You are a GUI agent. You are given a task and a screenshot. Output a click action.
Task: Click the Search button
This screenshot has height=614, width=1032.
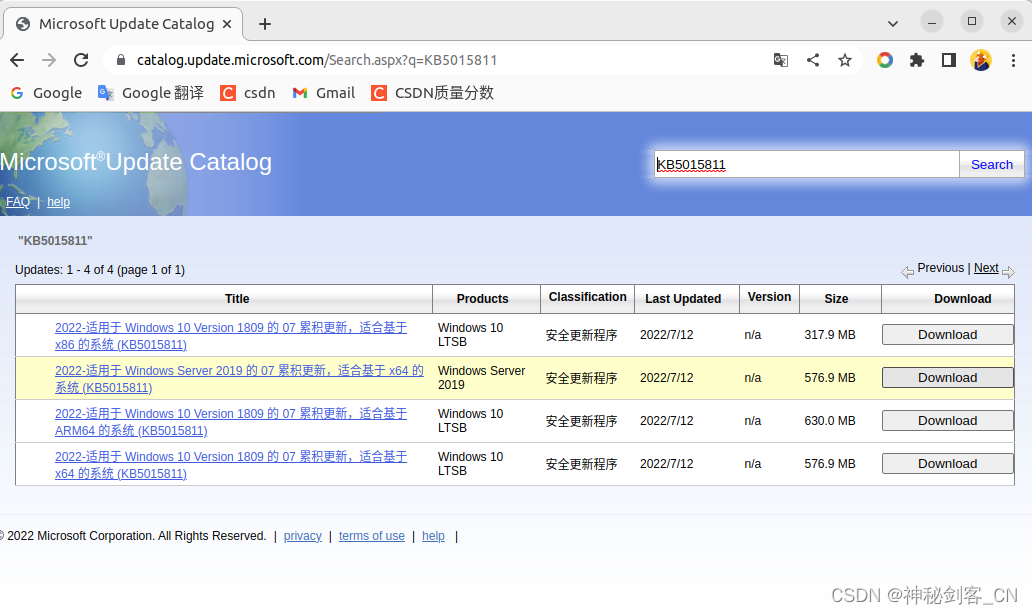point(991,165)
